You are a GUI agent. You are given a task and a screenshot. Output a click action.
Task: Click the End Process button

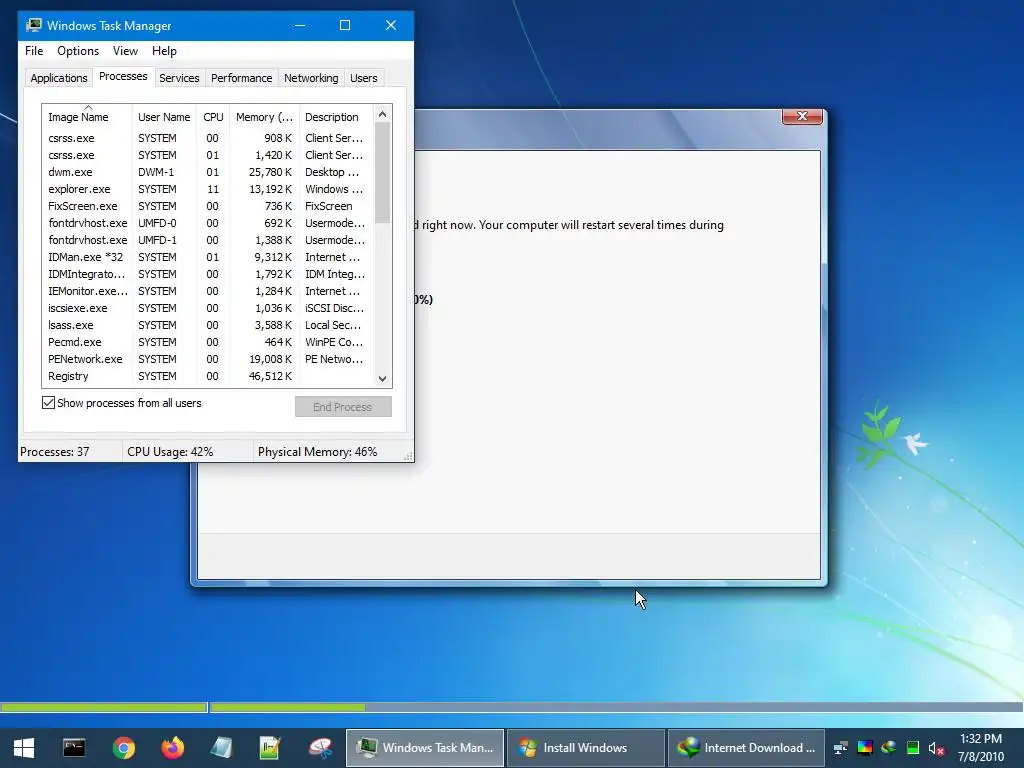click(343, 407)
